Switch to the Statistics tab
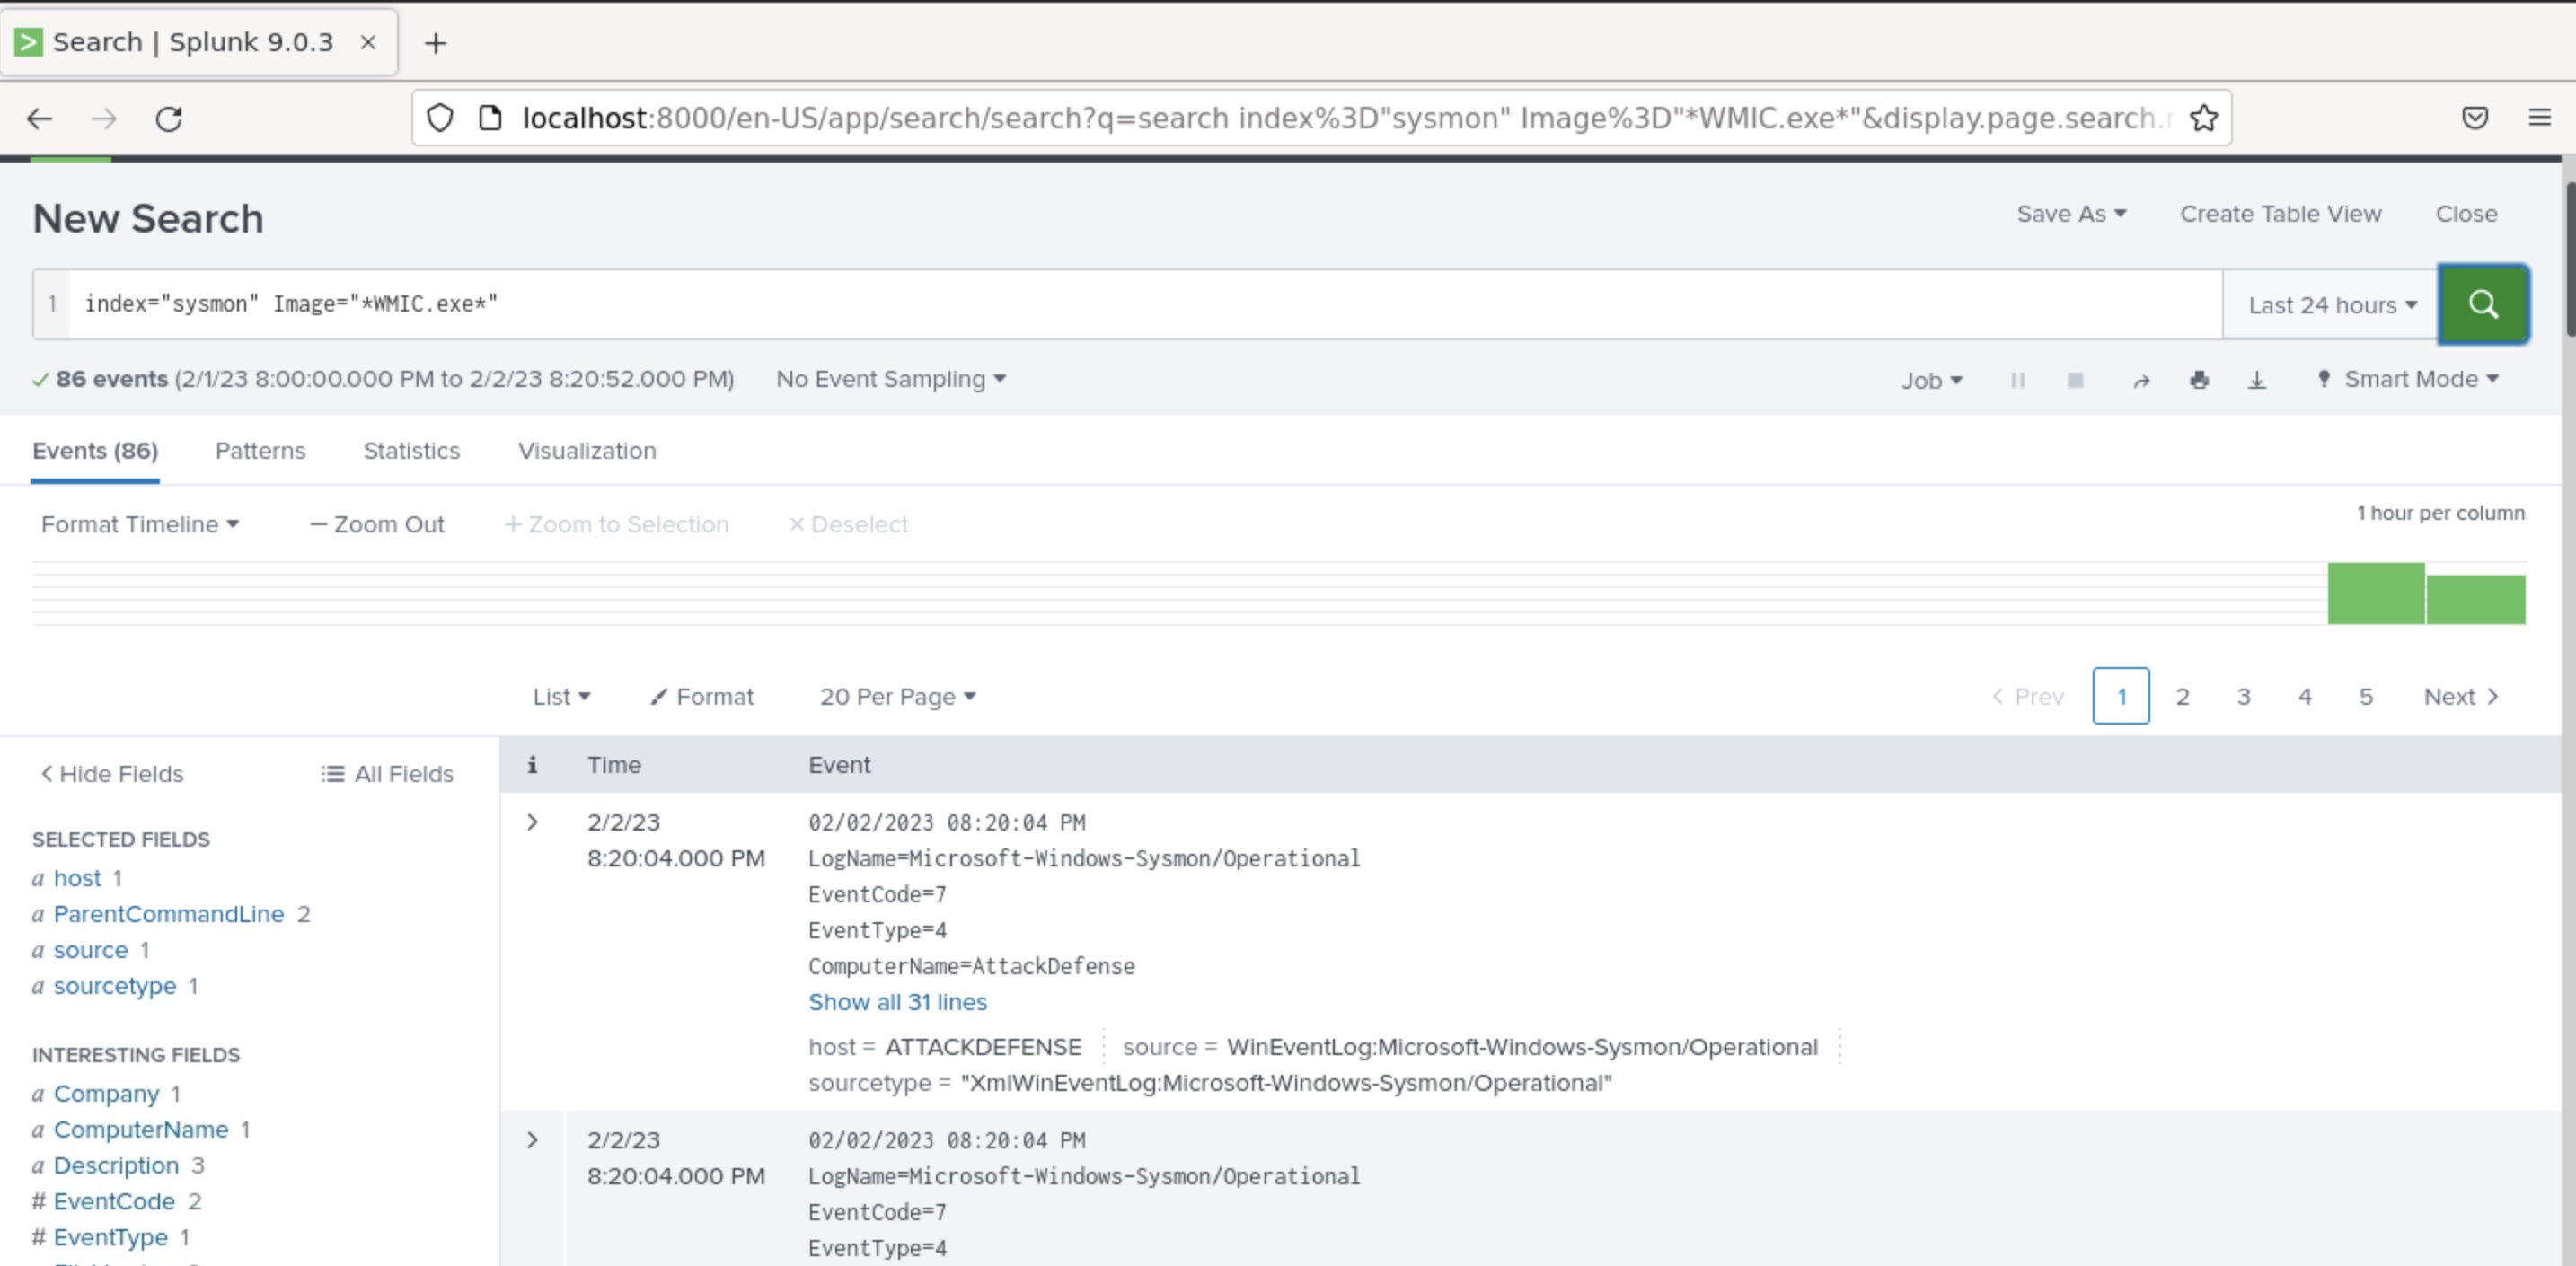The image size is (2576, 1266). pos(411,451)
